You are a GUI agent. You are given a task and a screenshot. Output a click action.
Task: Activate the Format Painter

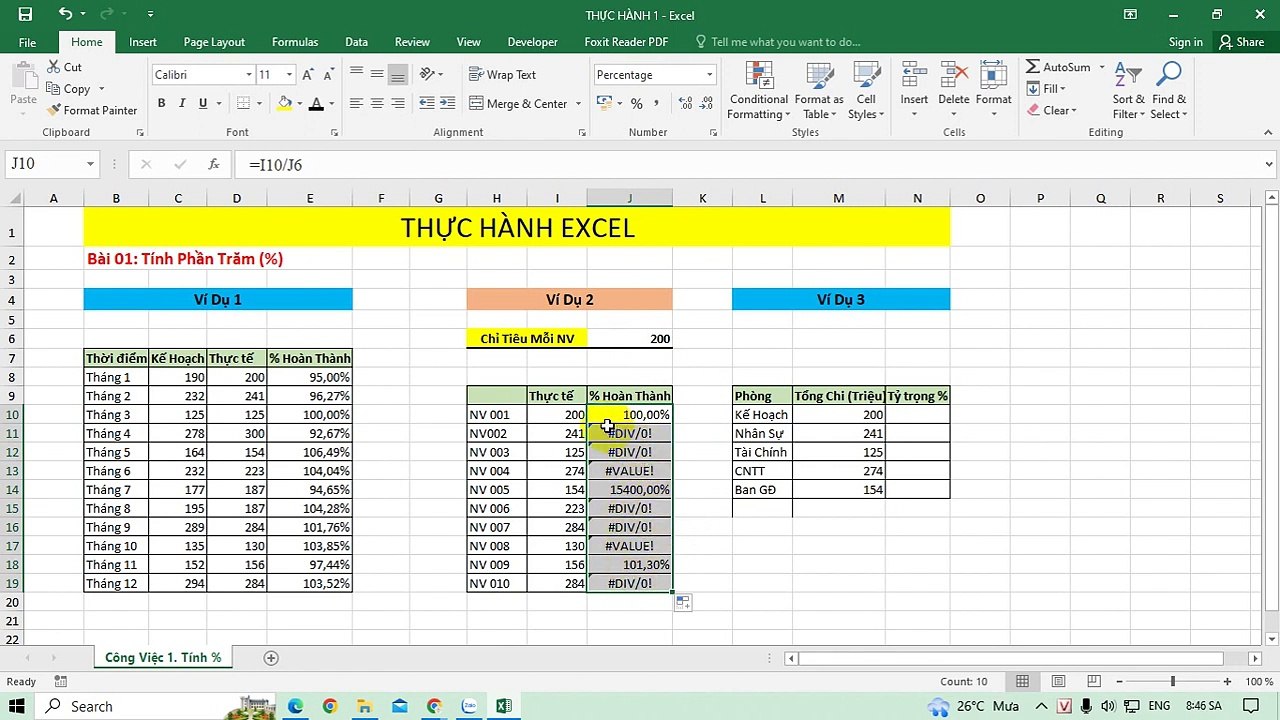(92, 111)
